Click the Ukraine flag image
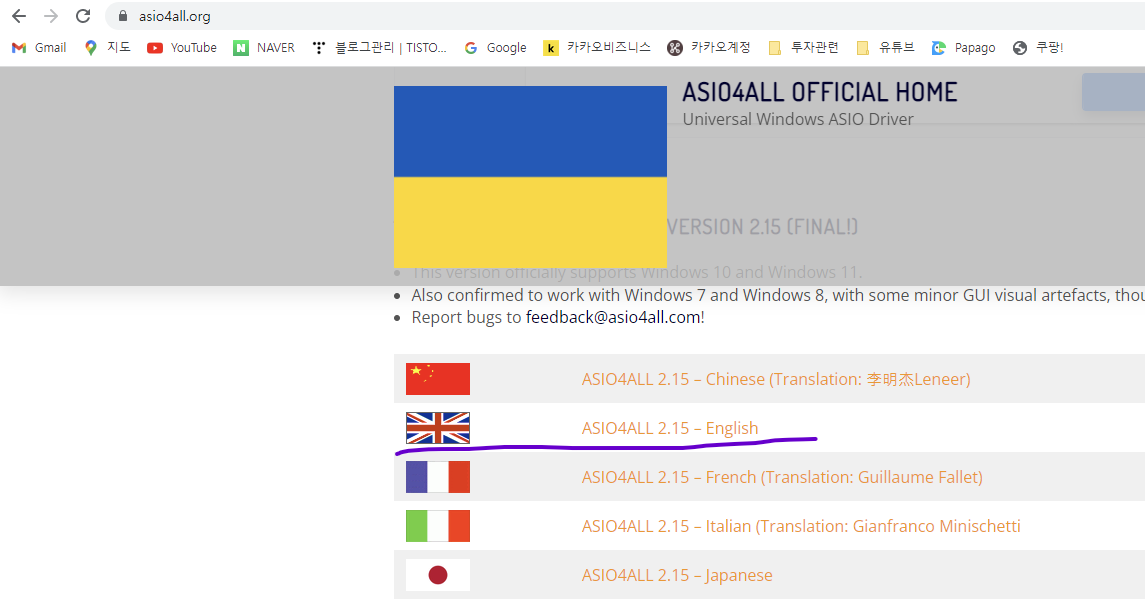1145x603 pixels. point(530,177)
